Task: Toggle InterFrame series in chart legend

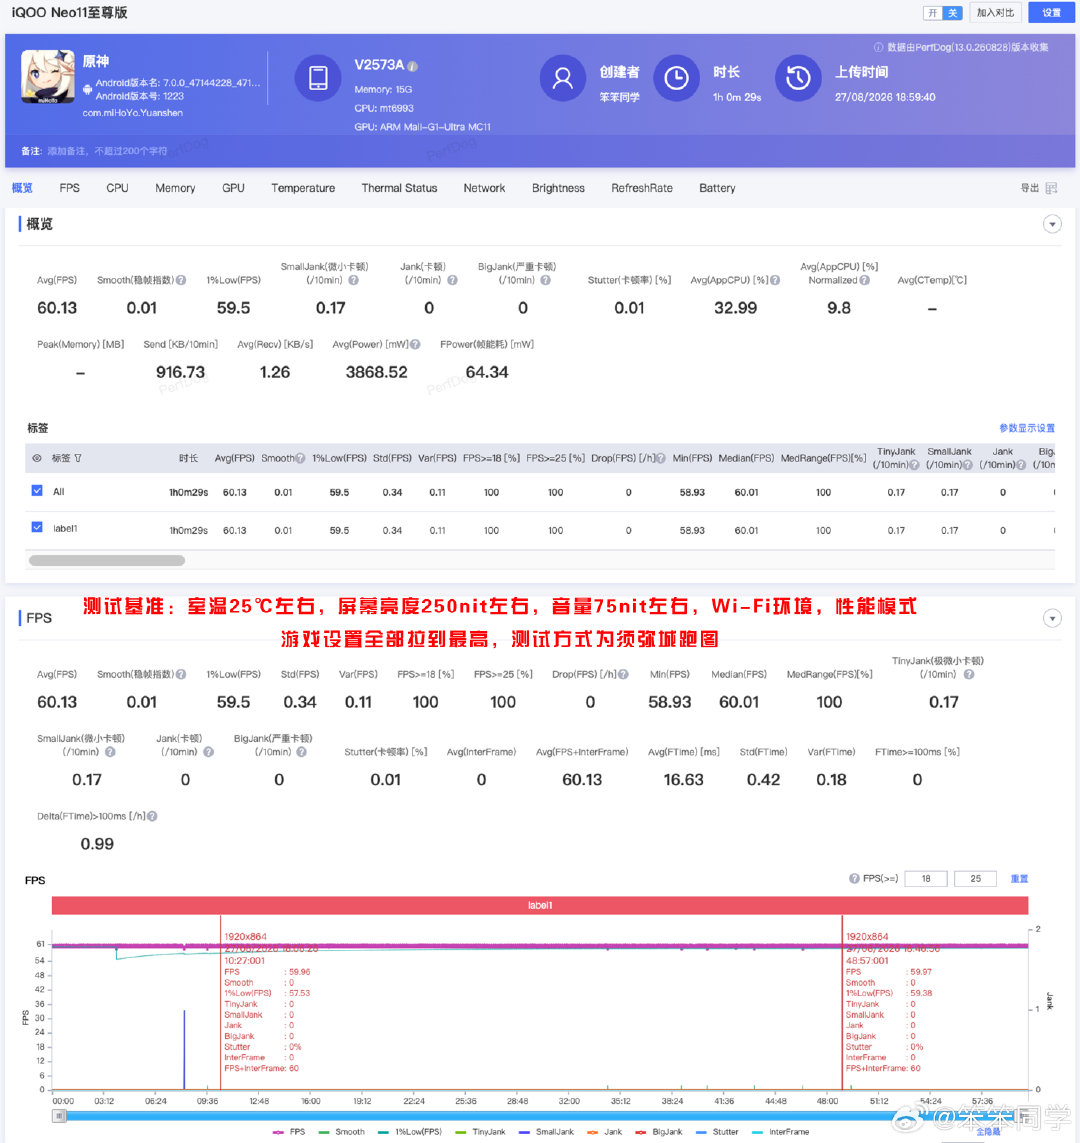Action: coord(780,1132)
